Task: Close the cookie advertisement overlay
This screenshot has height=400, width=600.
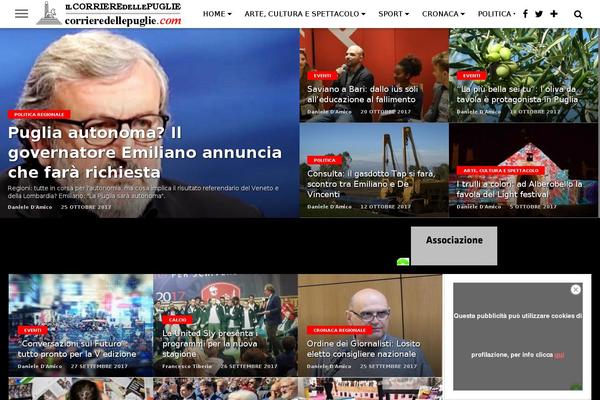Action: click(576, 290)
